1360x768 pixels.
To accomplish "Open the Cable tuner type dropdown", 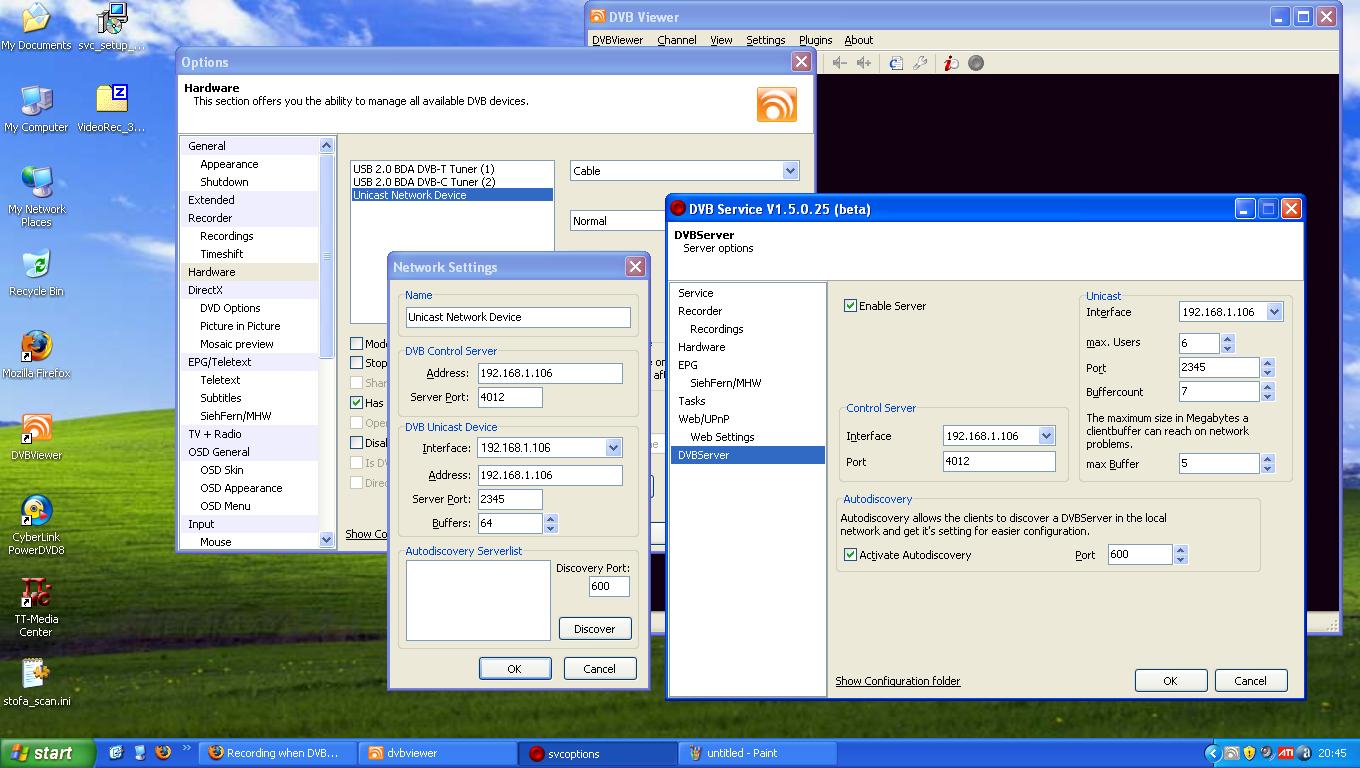I will click(789, 171).
